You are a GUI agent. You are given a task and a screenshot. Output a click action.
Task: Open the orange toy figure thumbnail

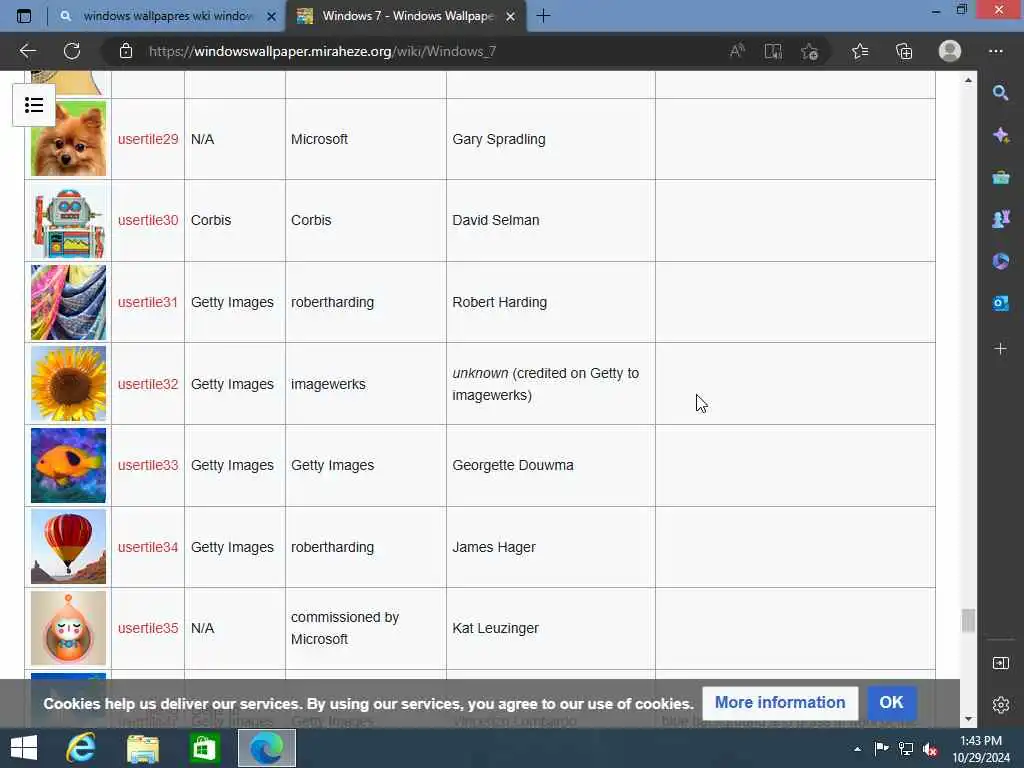tap(69, 628)
